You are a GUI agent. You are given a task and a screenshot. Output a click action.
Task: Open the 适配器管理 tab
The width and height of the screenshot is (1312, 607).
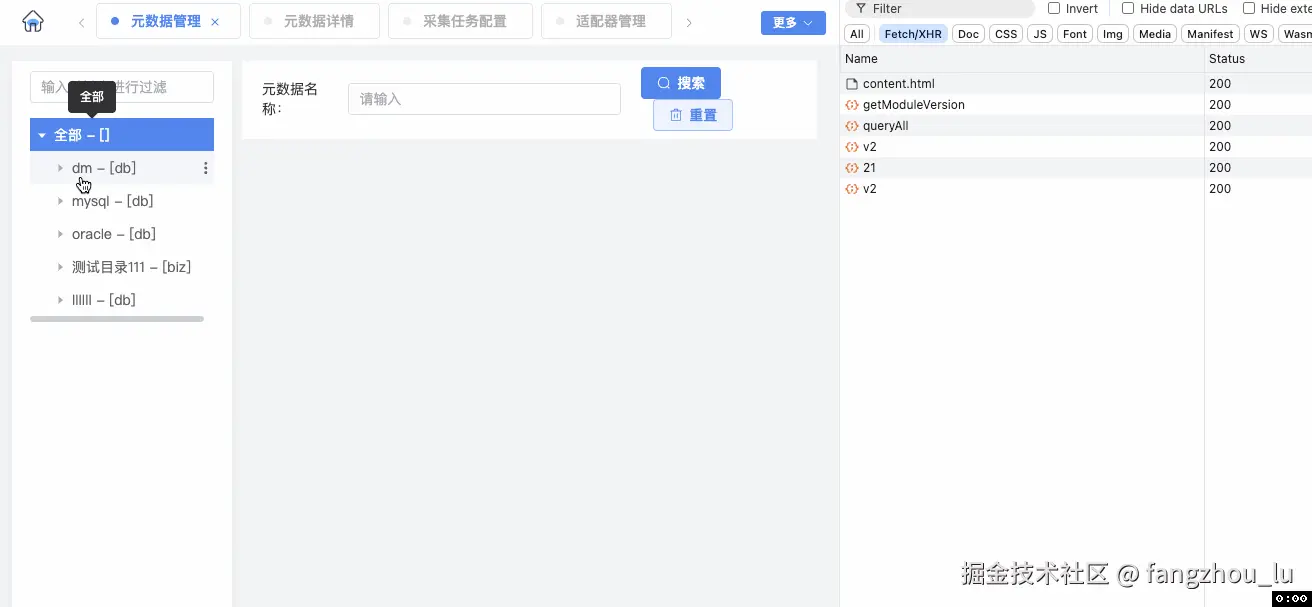(606, 21)
